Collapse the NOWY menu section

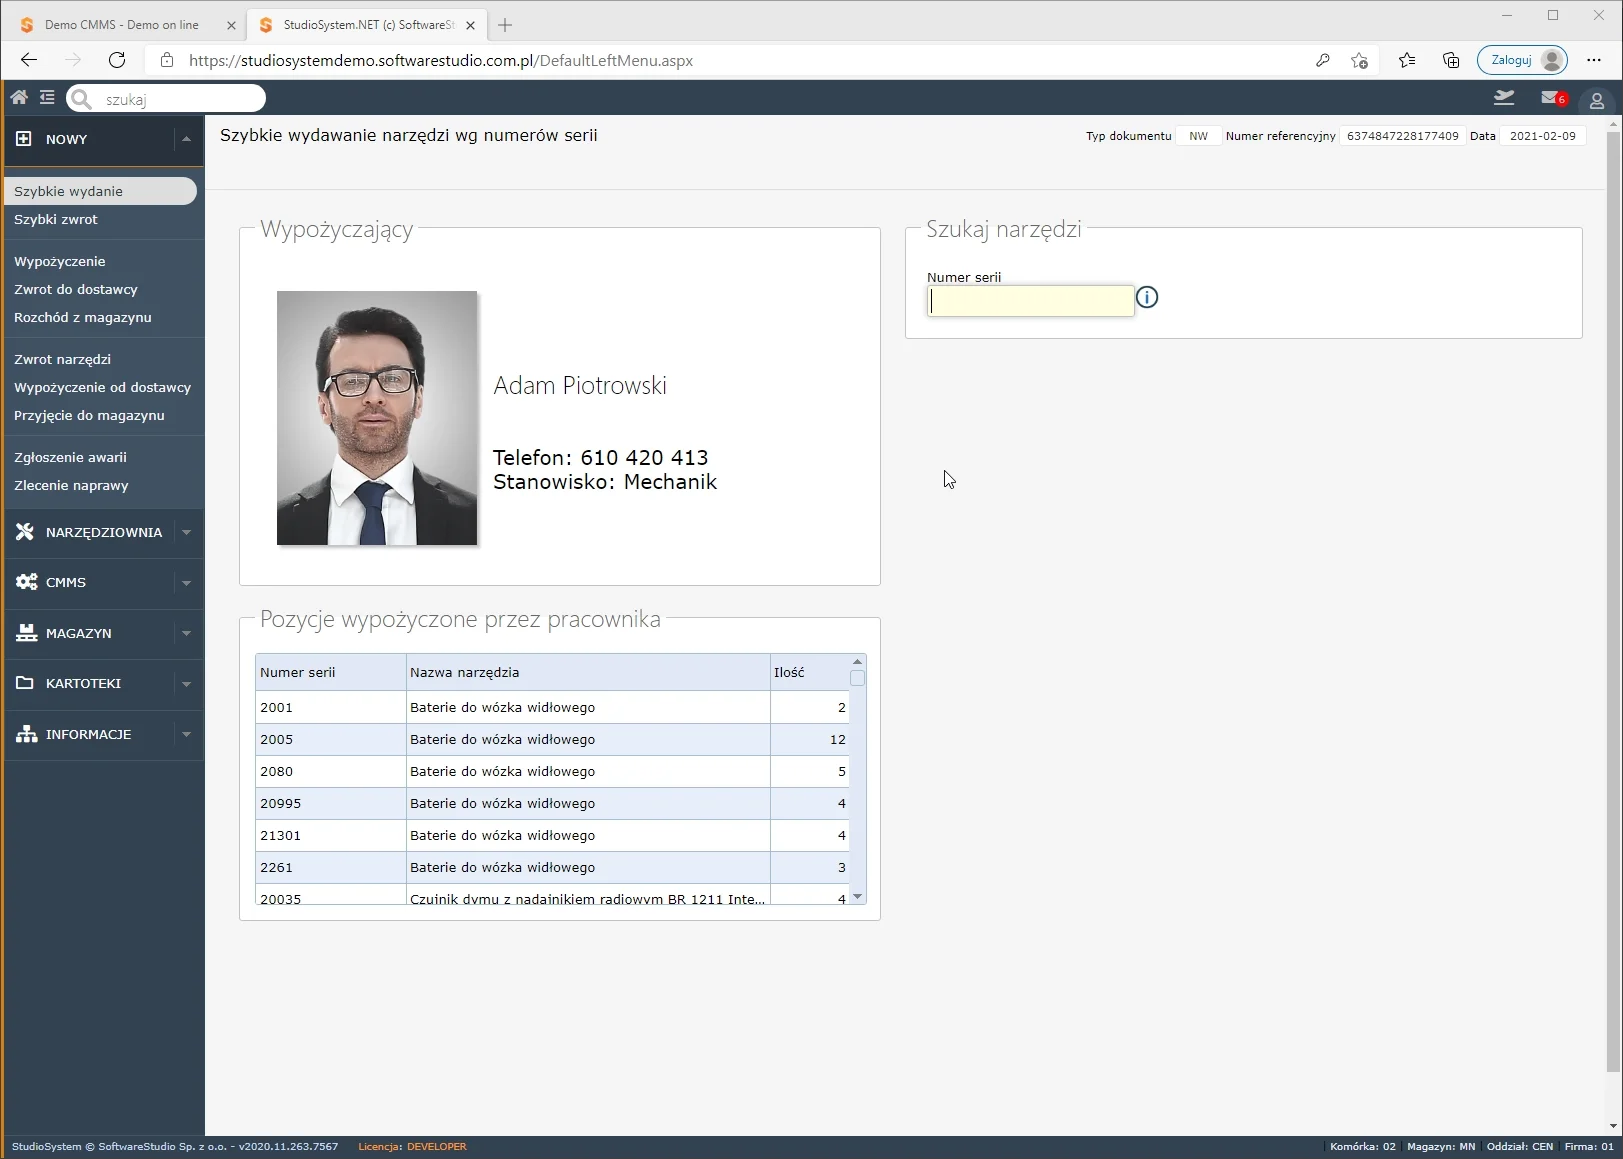pyautogui.click(x=186, y=139)
